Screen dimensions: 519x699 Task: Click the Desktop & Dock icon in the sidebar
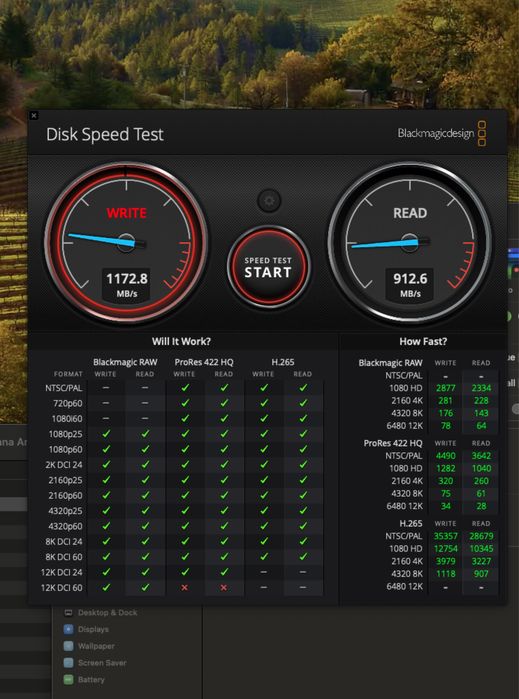pos(68,613)
